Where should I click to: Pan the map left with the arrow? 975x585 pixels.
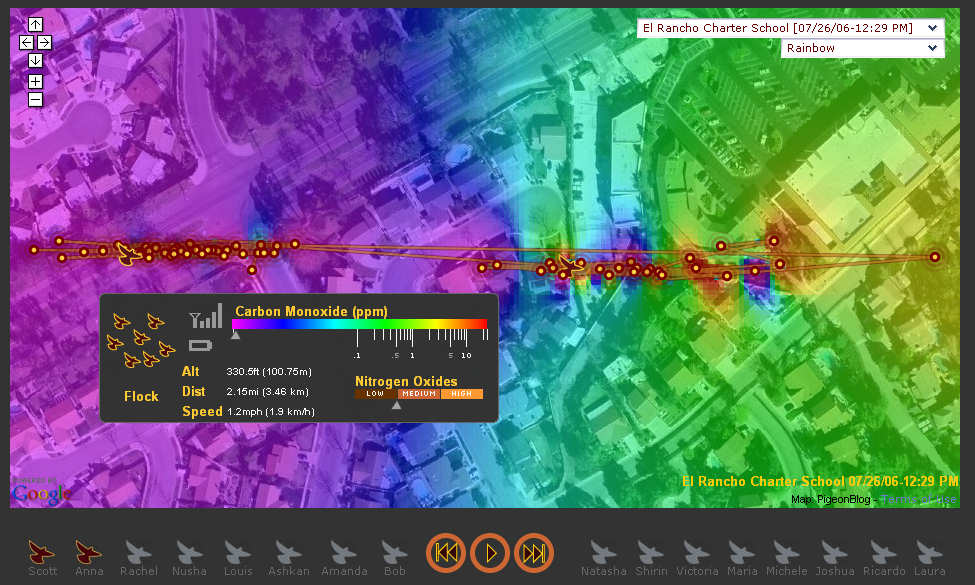pyautogui.click(x=26, y=42)
